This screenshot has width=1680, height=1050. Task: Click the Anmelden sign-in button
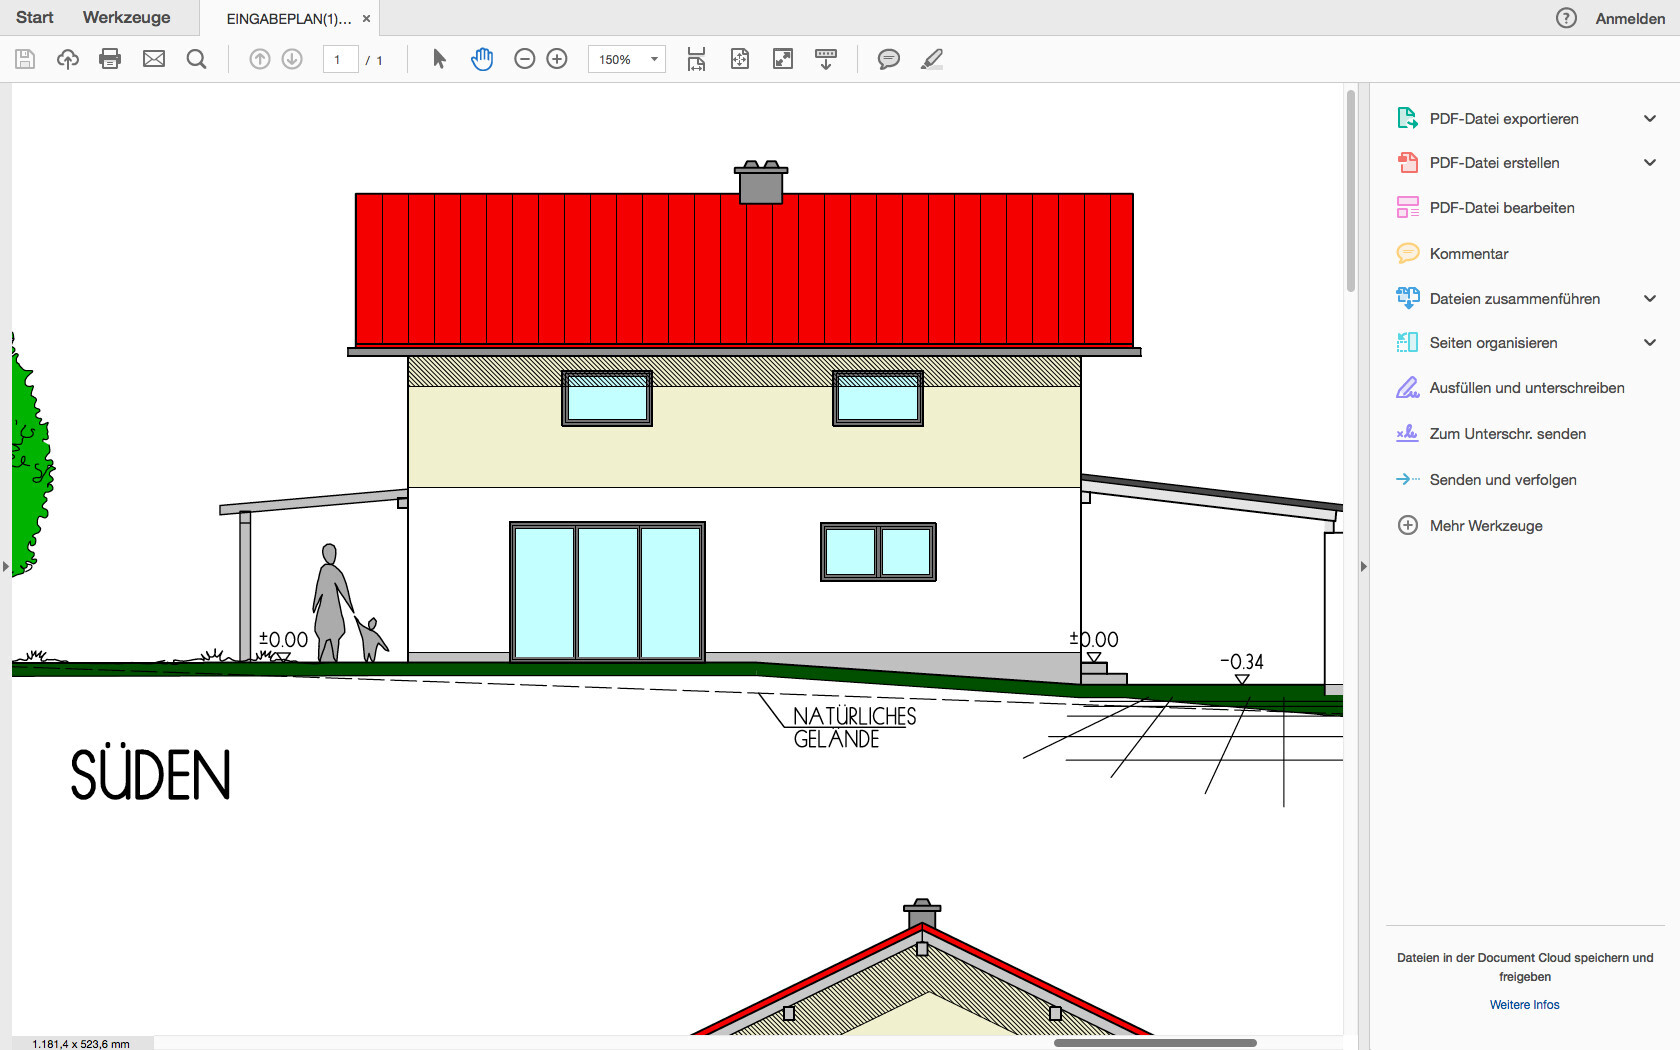point(1629,19)
